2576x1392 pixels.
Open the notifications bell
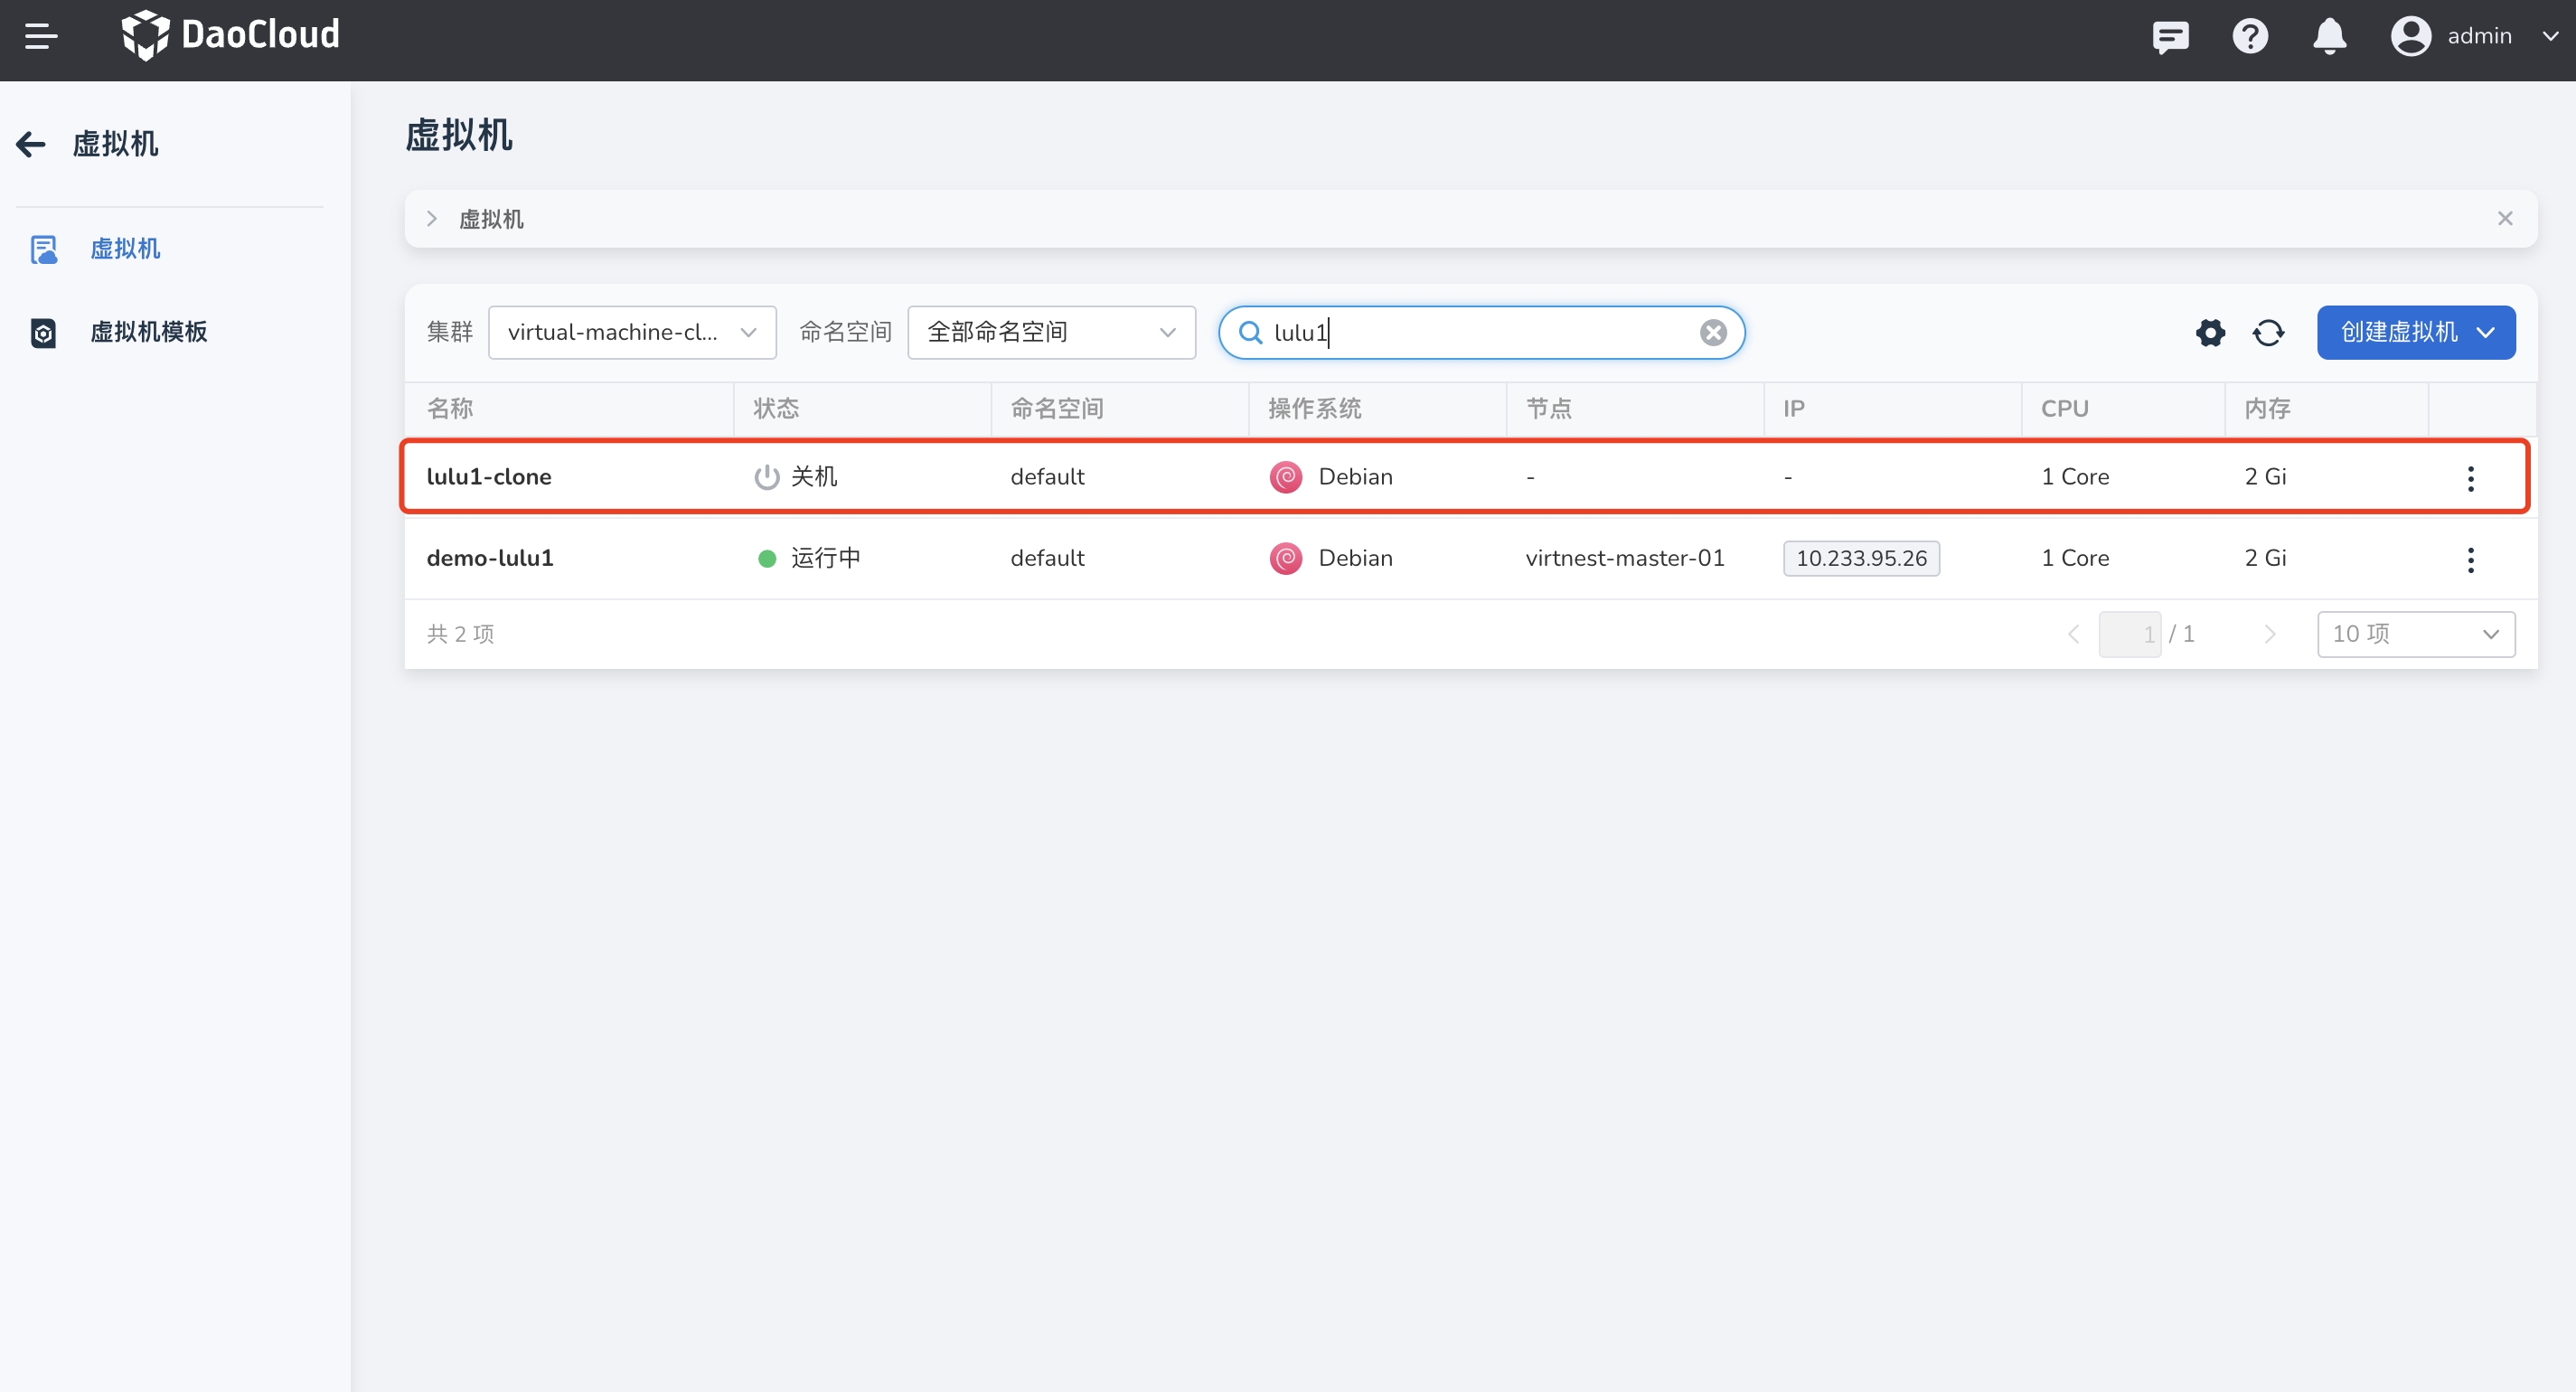[2329, 37]
